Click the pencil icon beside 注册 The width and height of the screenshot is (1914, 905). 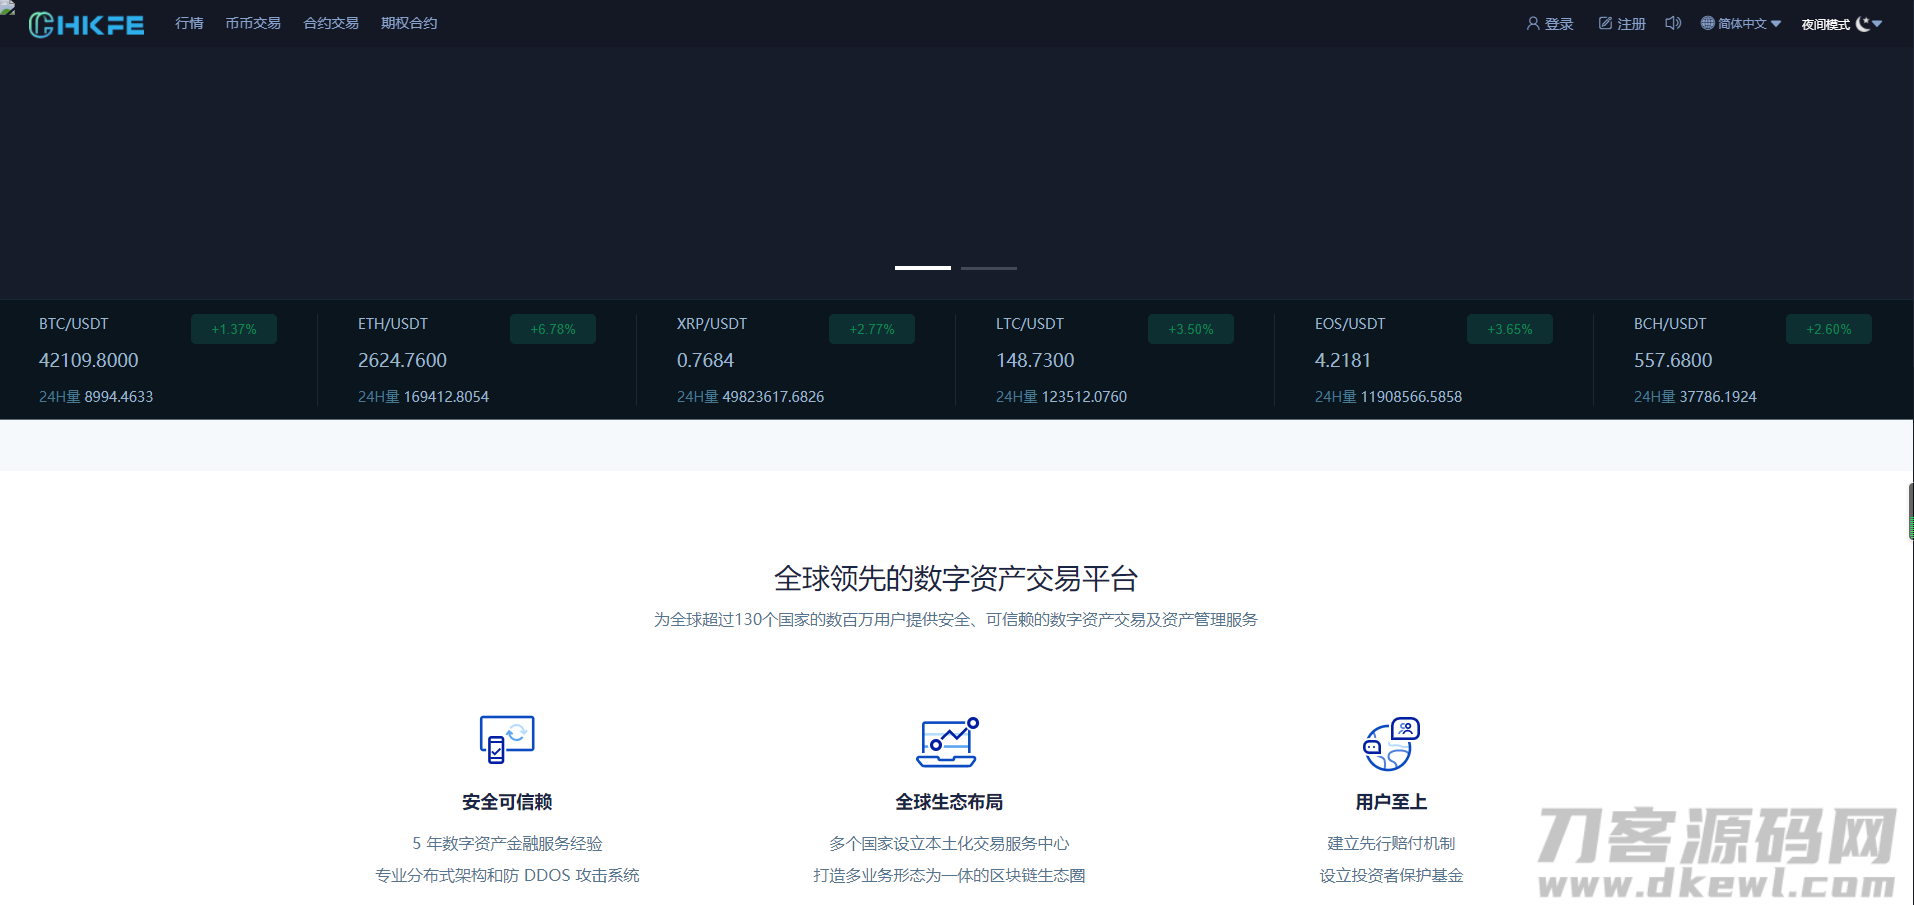pyautogui.click(x=1605, y=23)
